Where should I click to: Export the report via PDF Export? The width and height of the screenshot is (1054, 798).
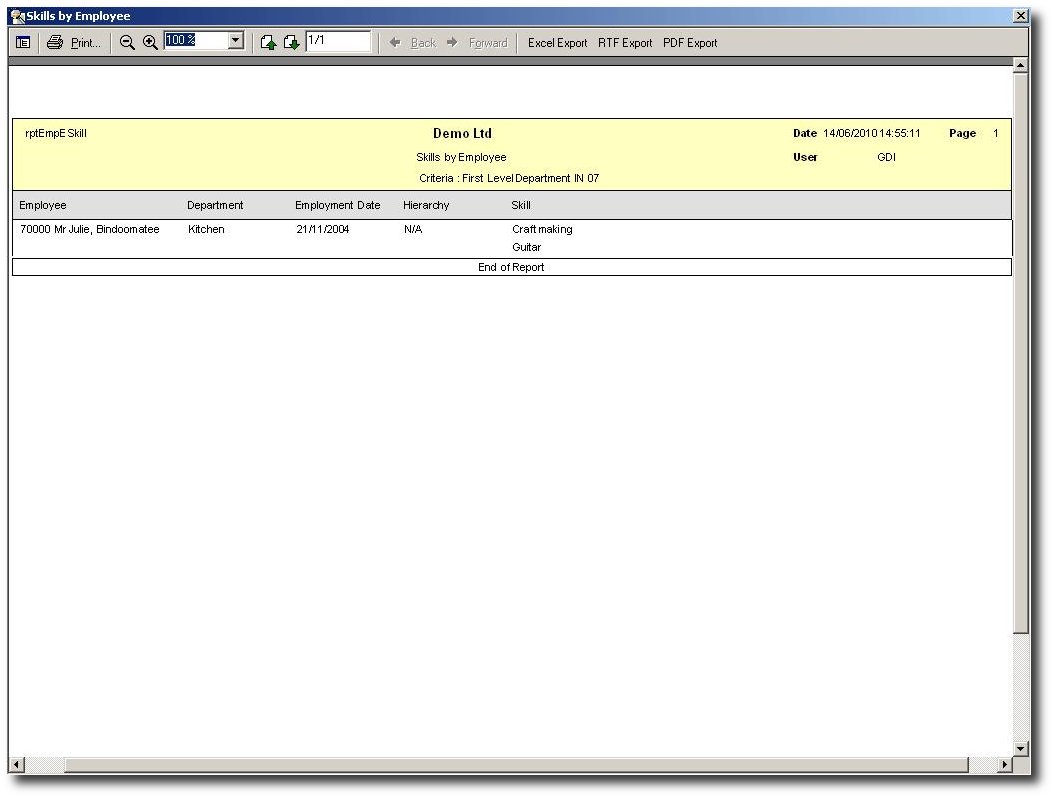pos(690,43)
